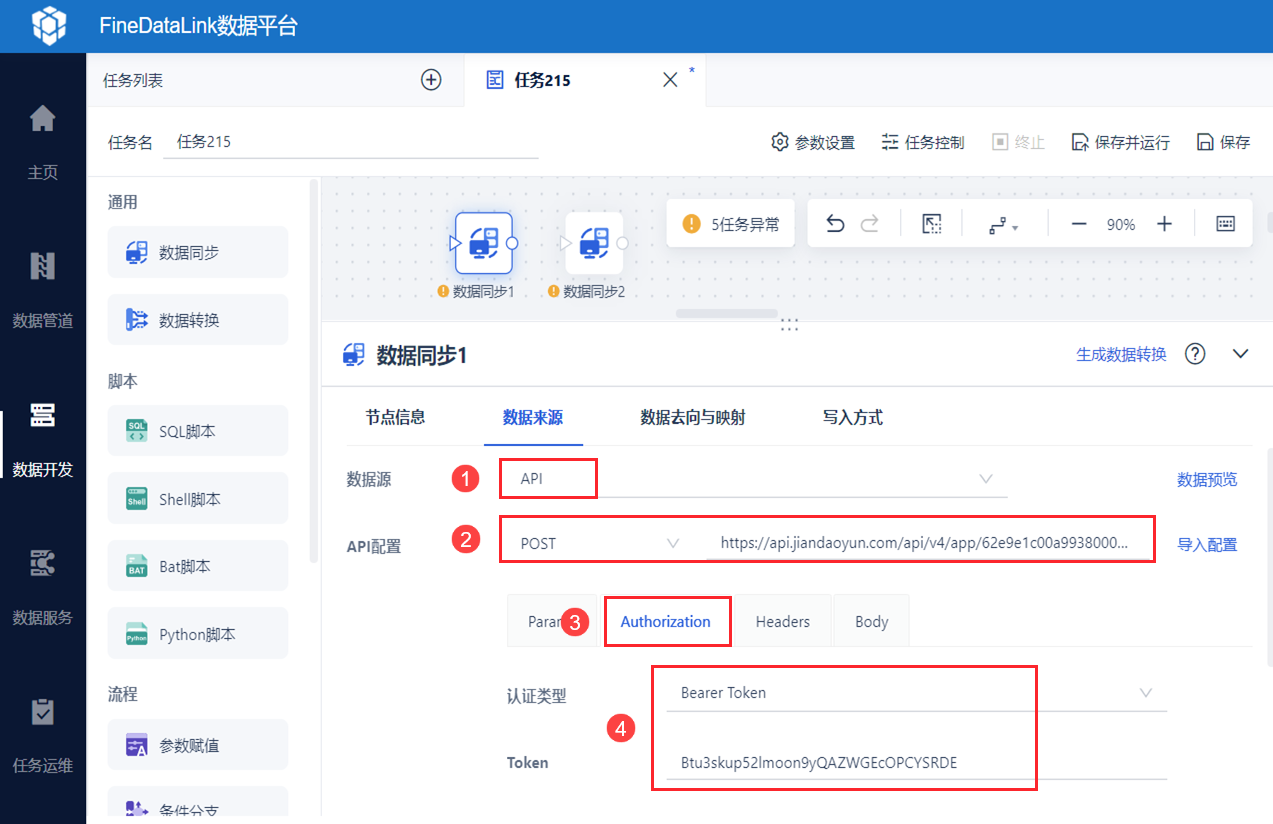This screenshot has width=1273, height=824.
Task: Click the undo arrow
Action: click(835, 224)
